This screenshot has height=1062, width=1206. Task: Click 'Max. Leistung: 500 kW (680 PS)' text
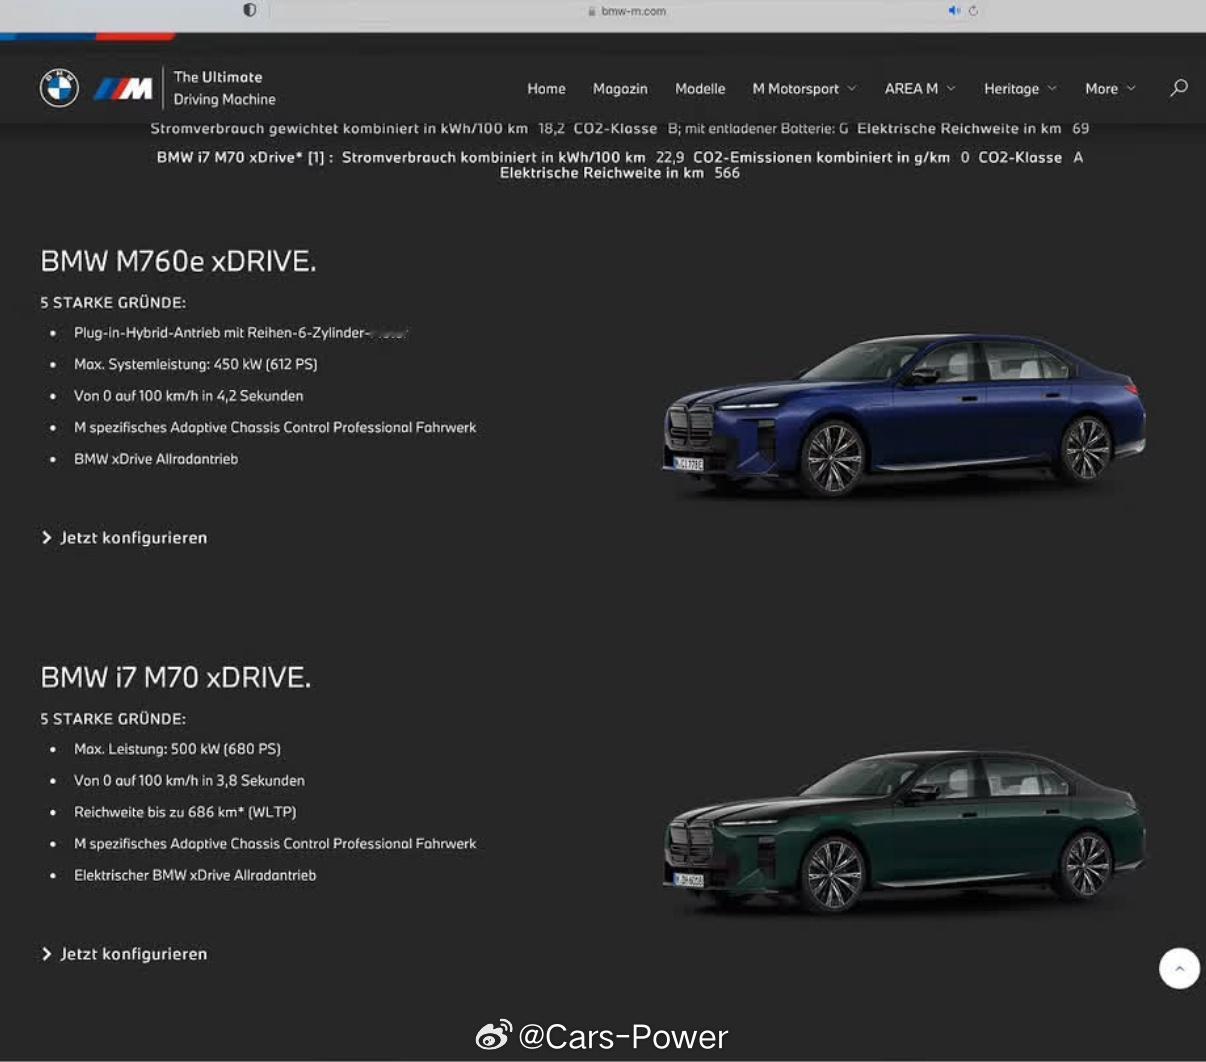(x=177, y=749)
